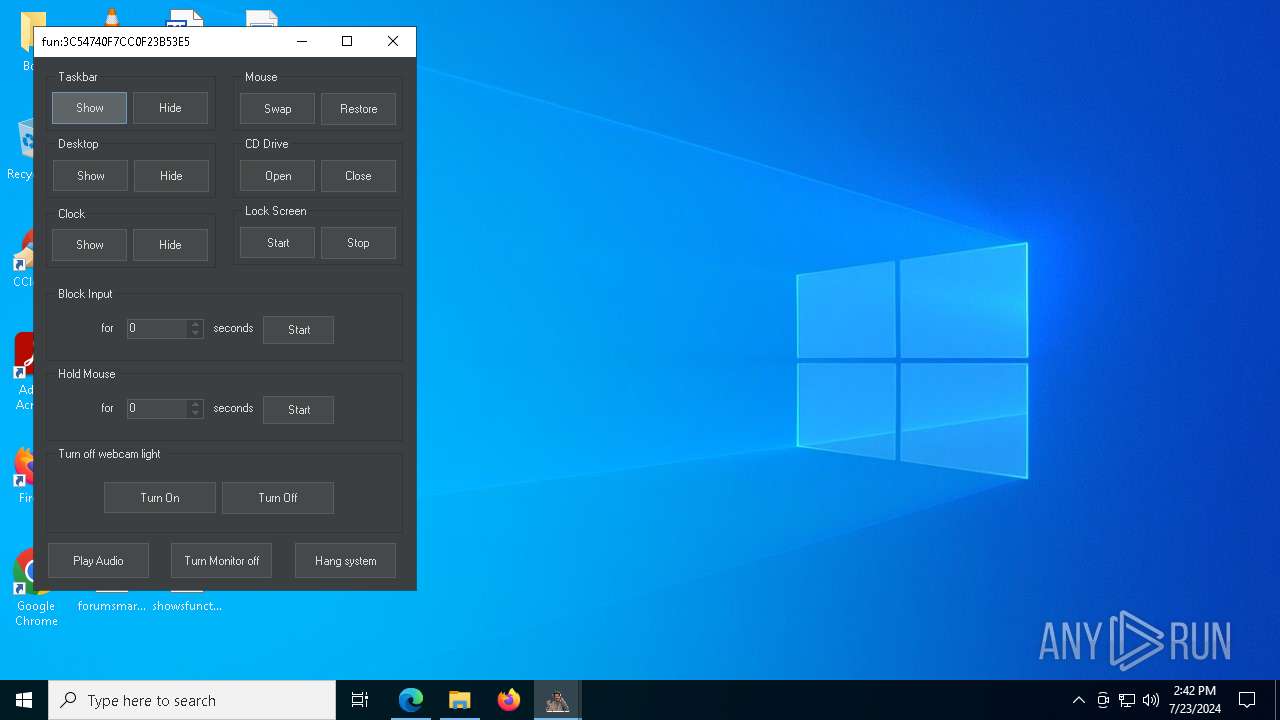Image resolution: width=1280 pixels, height=720 pixels.
Task: Close the fun window
Action: pos(393,41)
